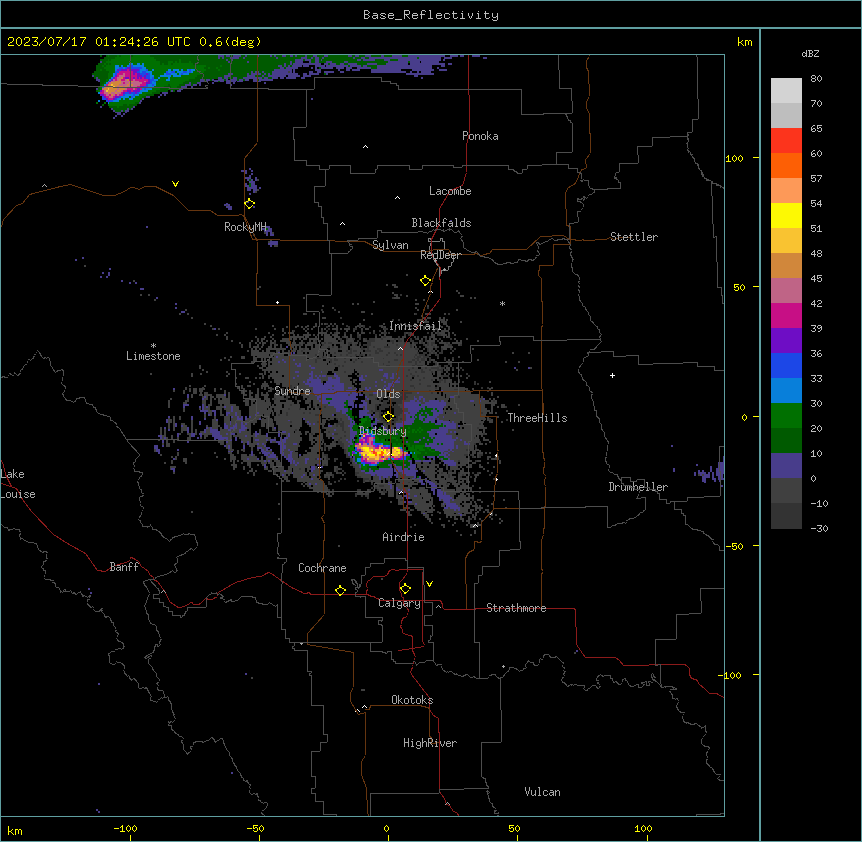The image size is (862, 842).
Task: Click the yellow diamond marker under Cochrane
Action: click(340, 590)
